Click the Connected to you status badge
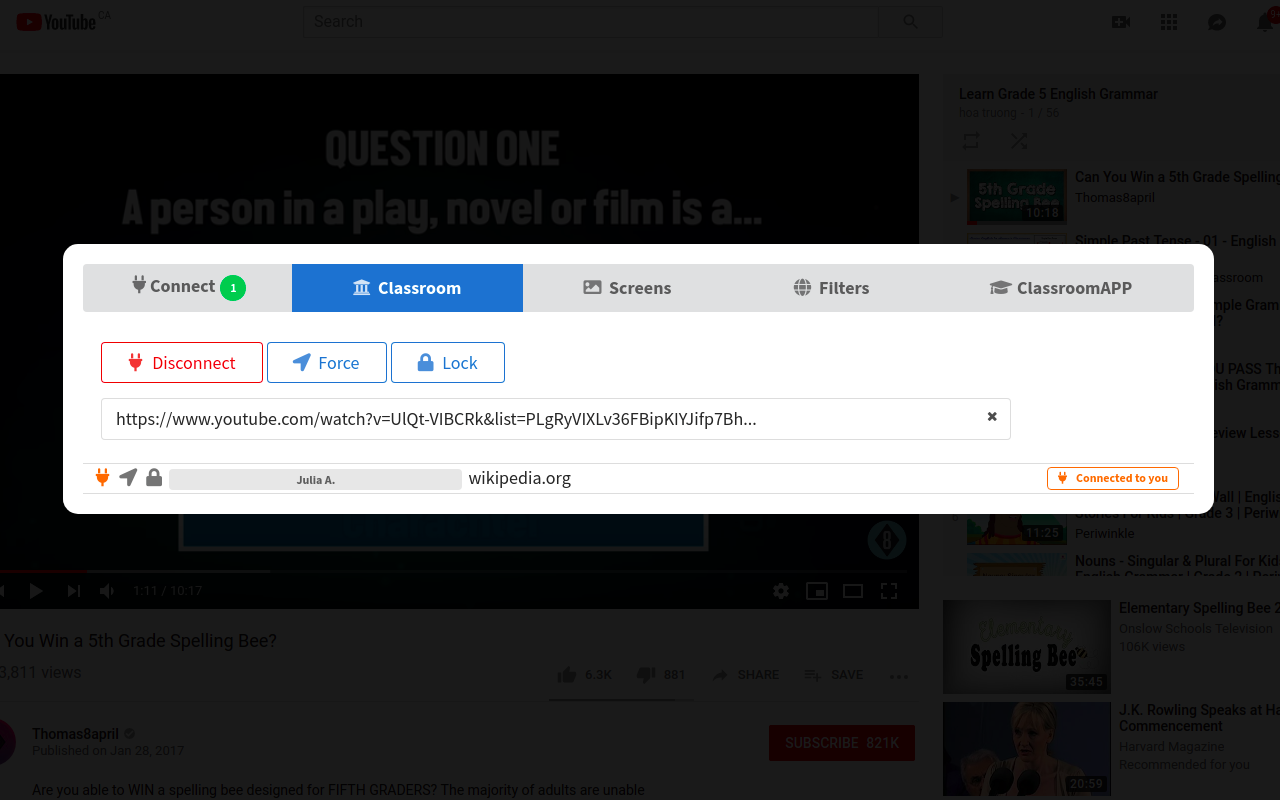Screen dimensions: 1280x800 tap(1113, 478)
